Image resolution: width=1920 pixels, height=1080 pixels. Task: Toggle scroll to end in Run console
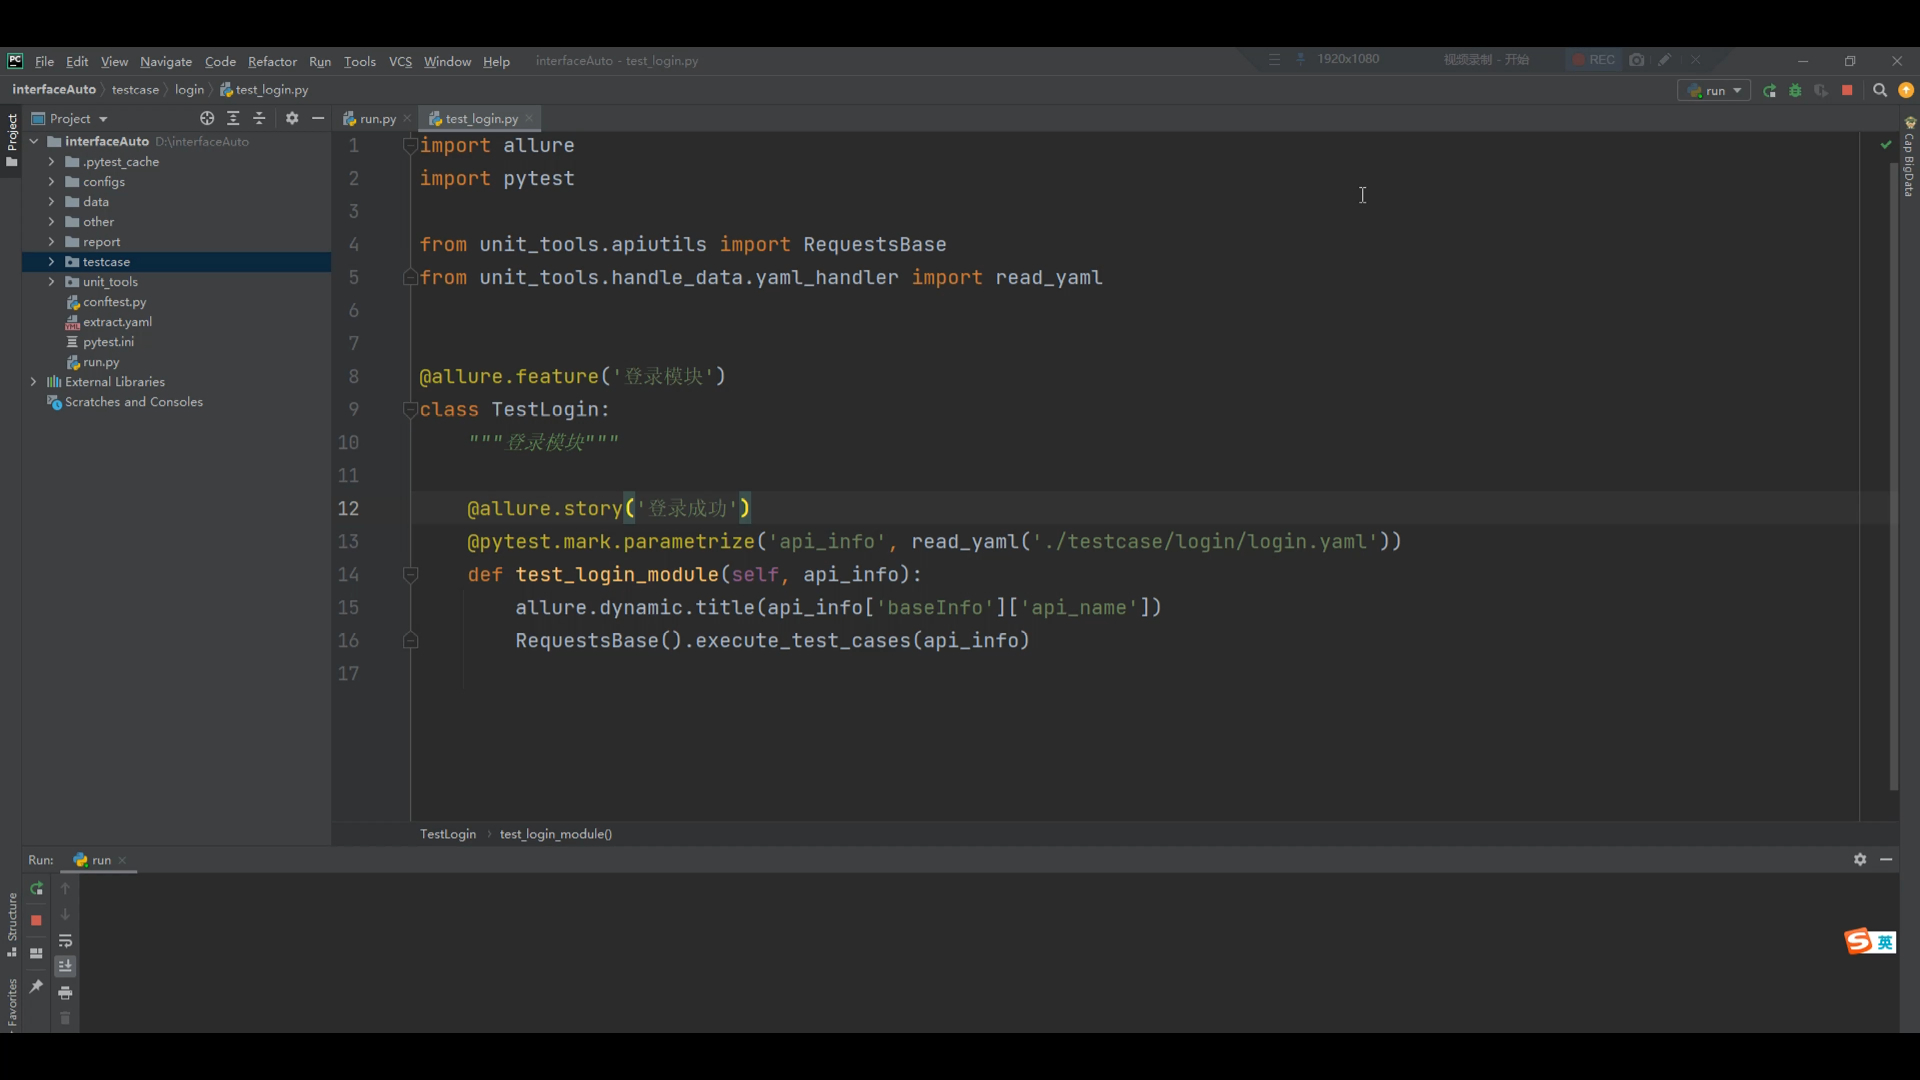pyautogui.click(x=65, y=966)
